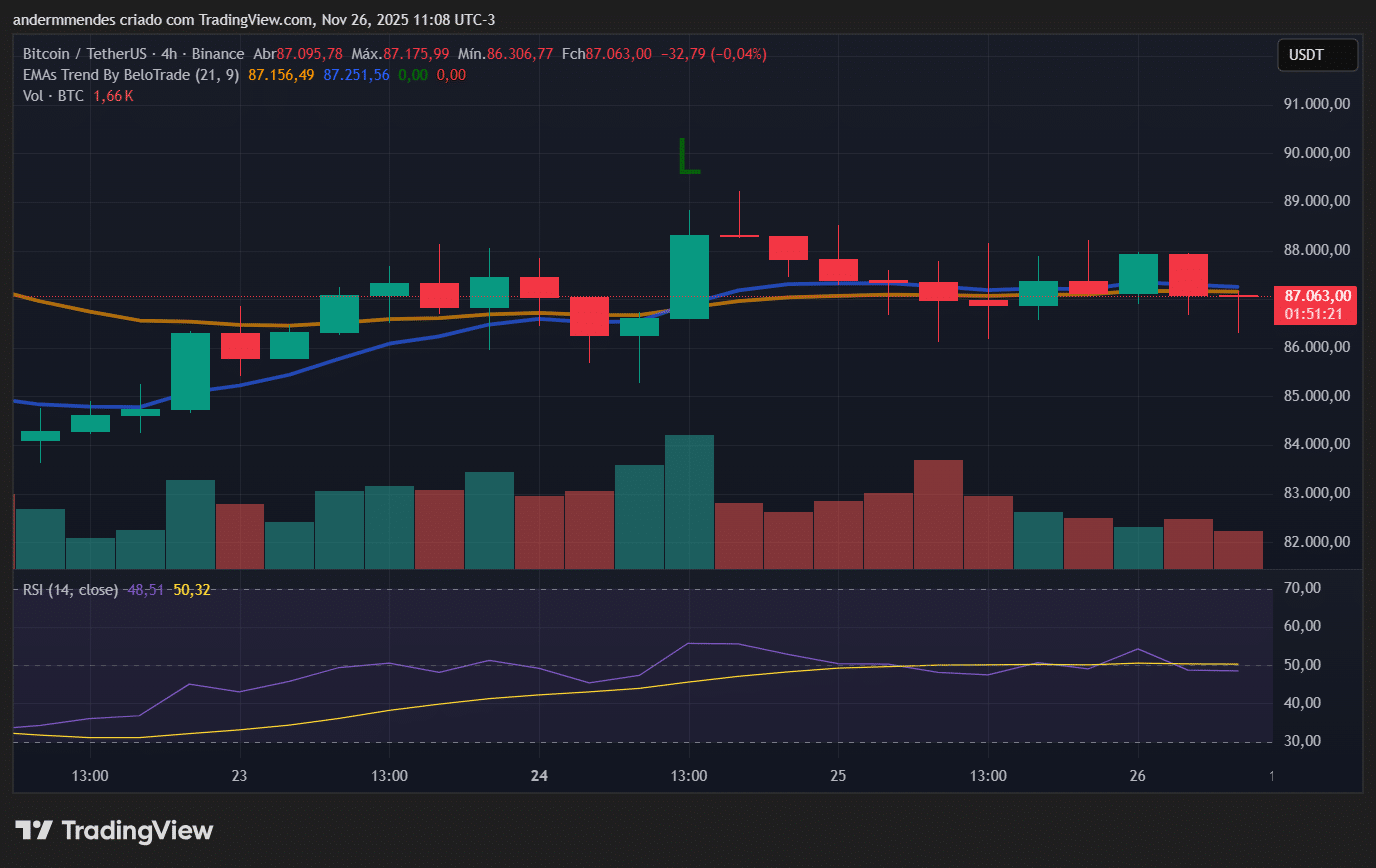Image resolution: width=1376 pixels, height=868 pixels.
Task: Toggle the USDT currency button
Action: point(1317,55)
